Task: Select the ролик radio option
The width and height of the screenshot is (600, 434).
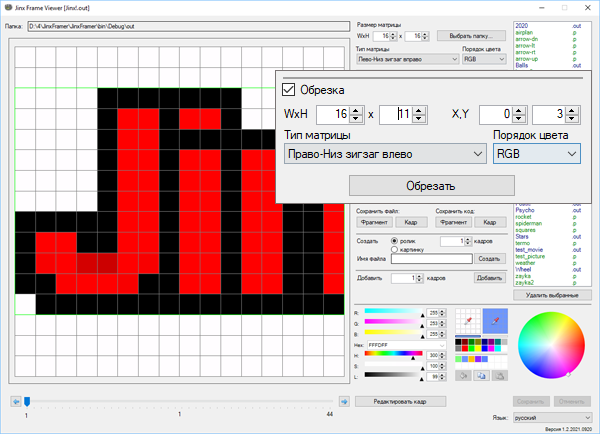Action: [394, 241]
